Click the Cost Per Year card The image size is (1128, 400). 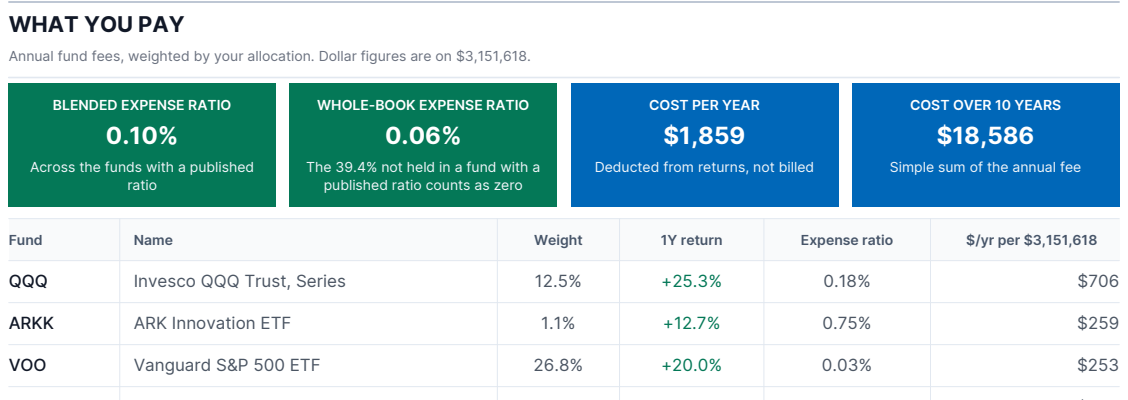tap(704, 145)
